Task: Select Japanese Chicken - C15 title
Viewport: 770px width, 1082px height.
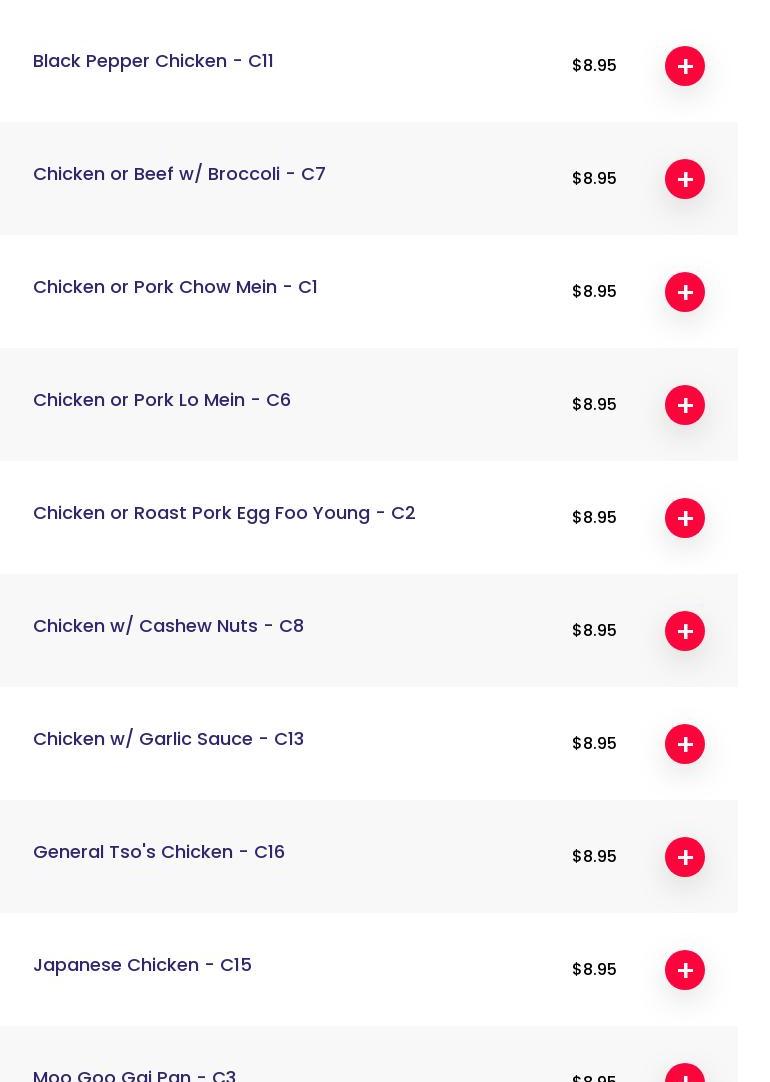Action: pos(142,965)
